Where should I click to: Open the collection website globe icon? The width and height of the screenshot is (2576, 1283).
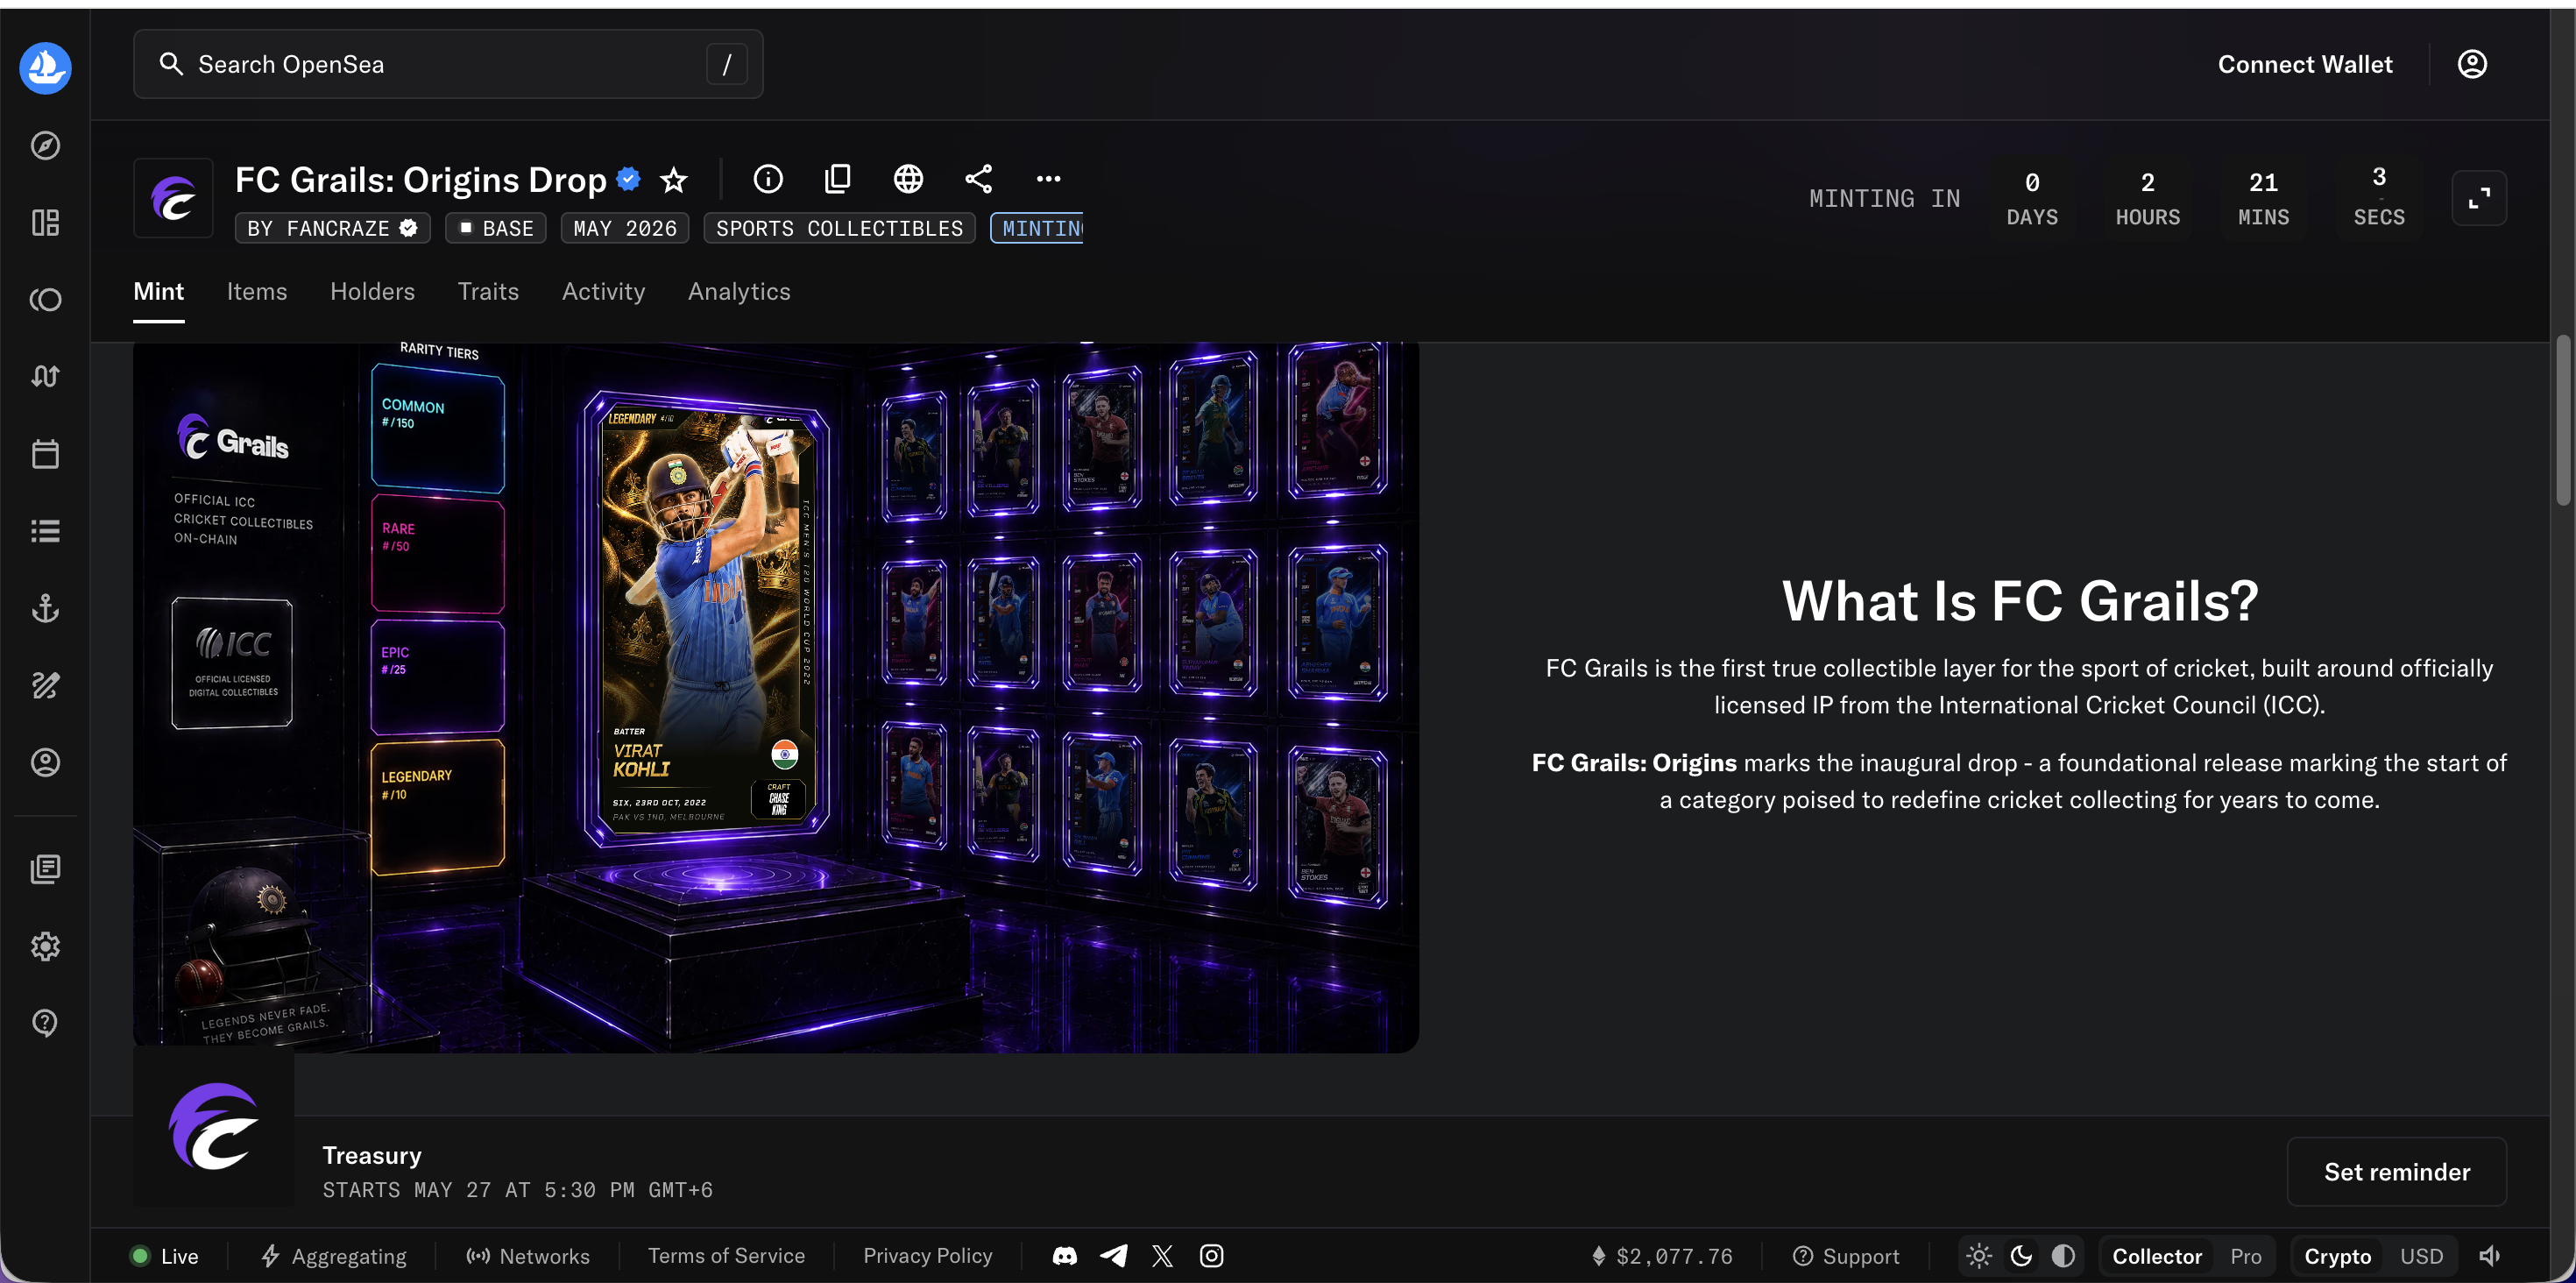(x=908, y=179)
